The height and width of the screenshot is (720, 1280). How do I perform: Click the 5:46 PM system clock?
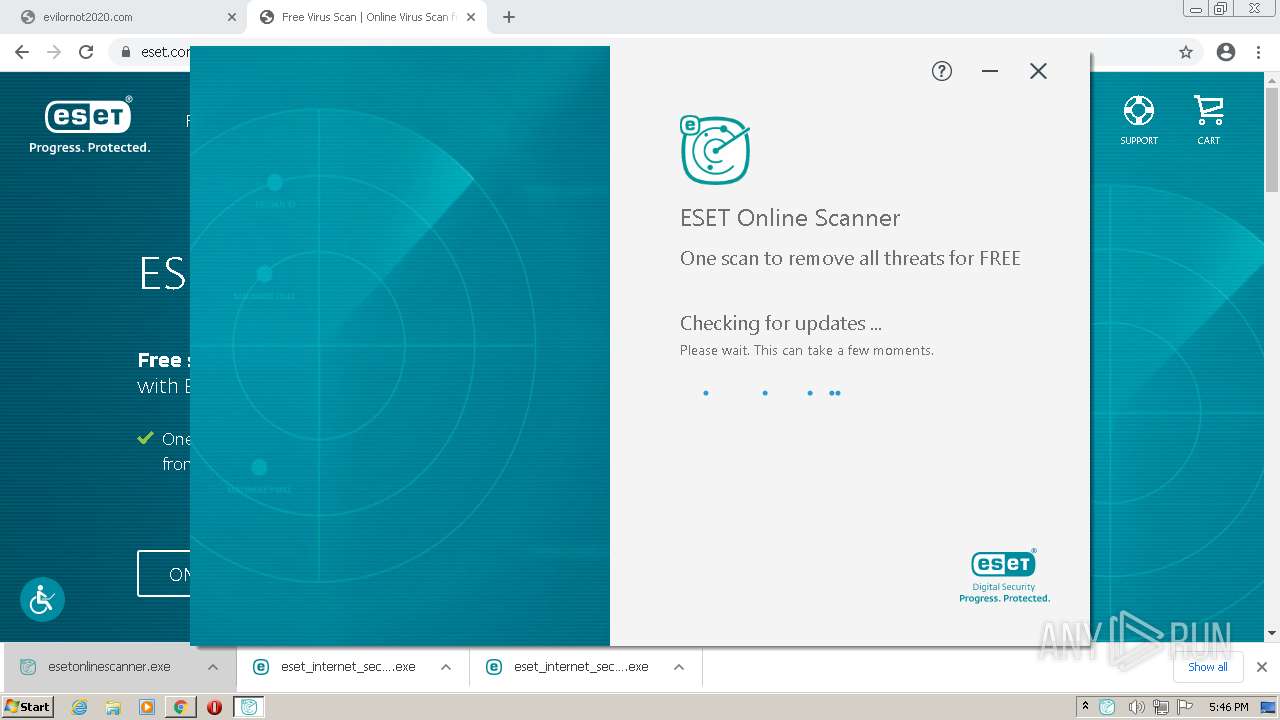pyautogui.click(x=1228, y=707)
